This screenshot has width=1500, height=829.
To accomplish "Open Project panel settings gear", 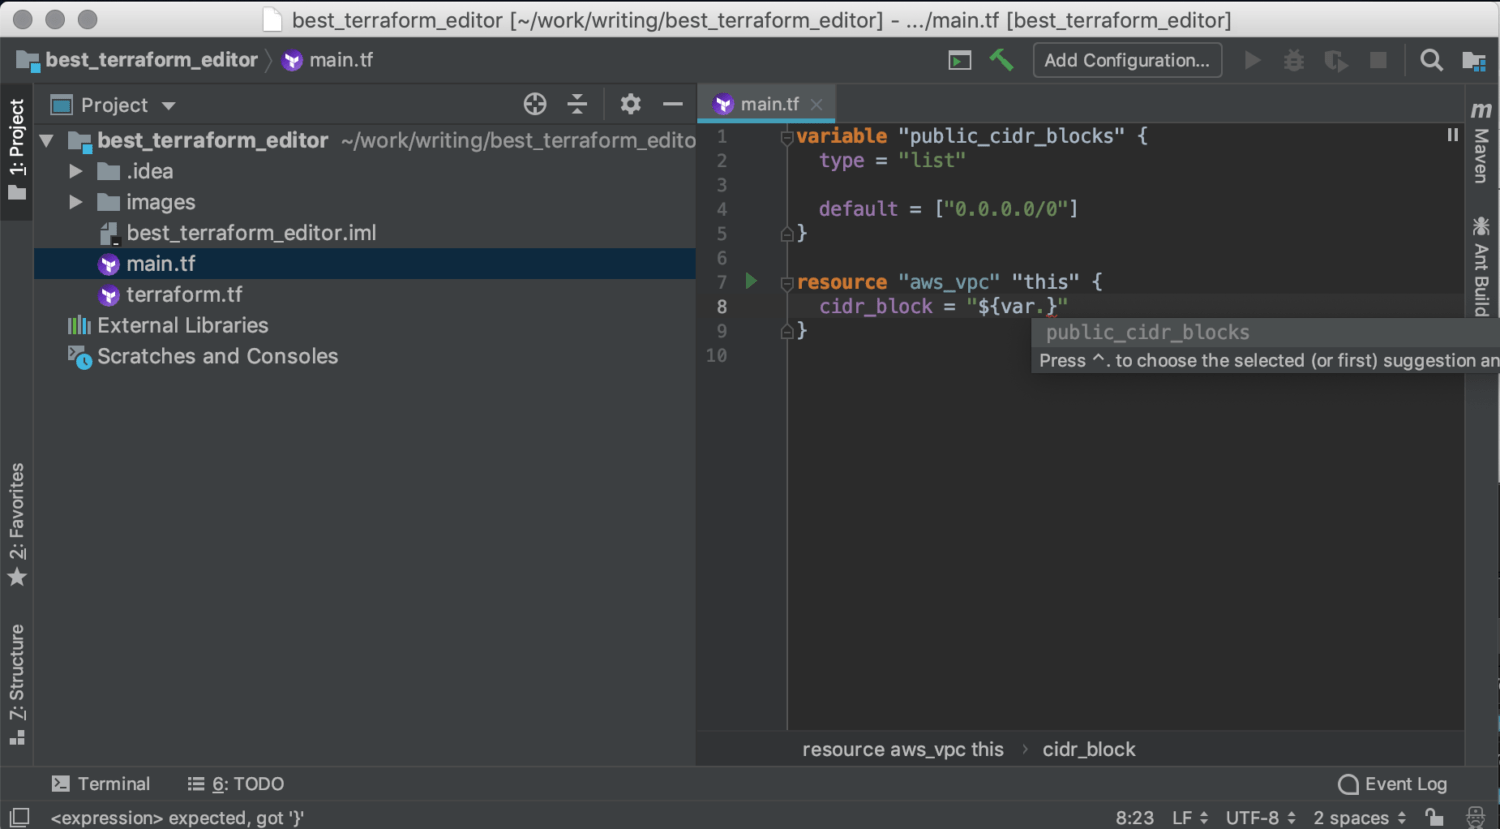I will (630, 104).
